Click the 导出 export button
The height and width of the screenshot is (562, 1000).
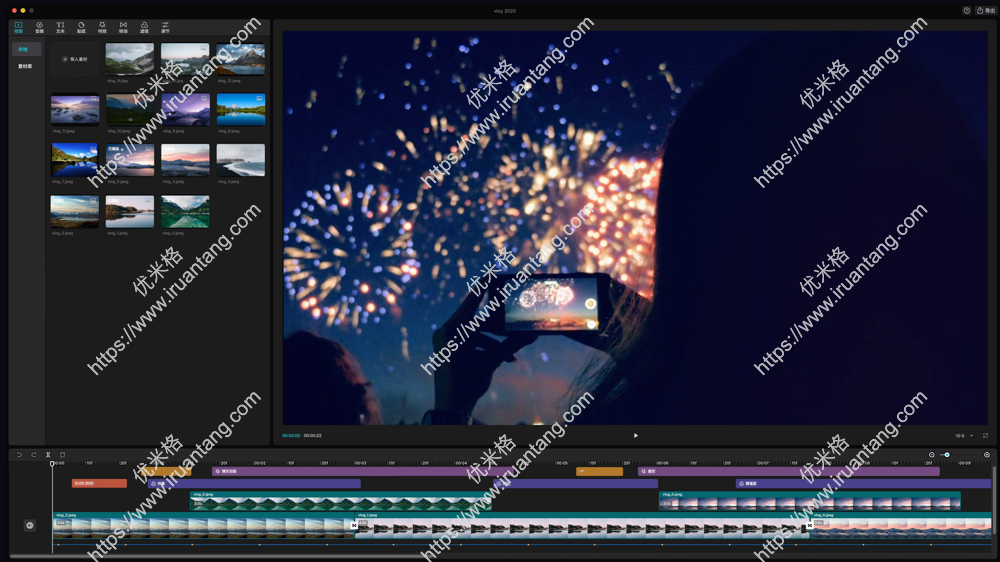tap(985, 10)
